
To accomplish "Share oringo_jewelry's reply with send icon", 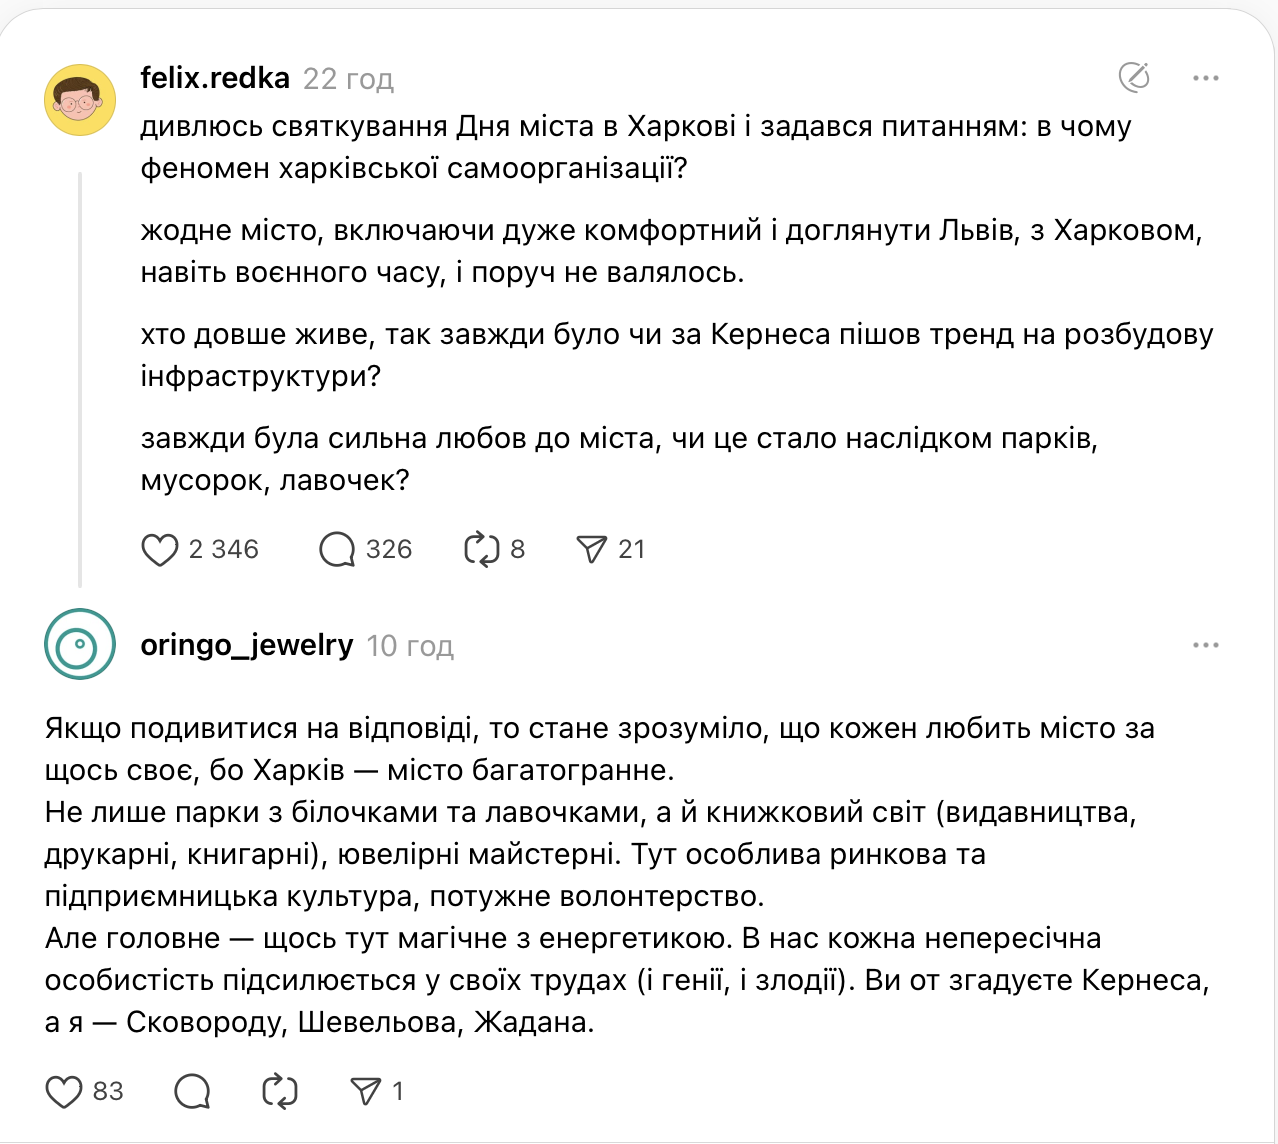I will [366, 1091].
